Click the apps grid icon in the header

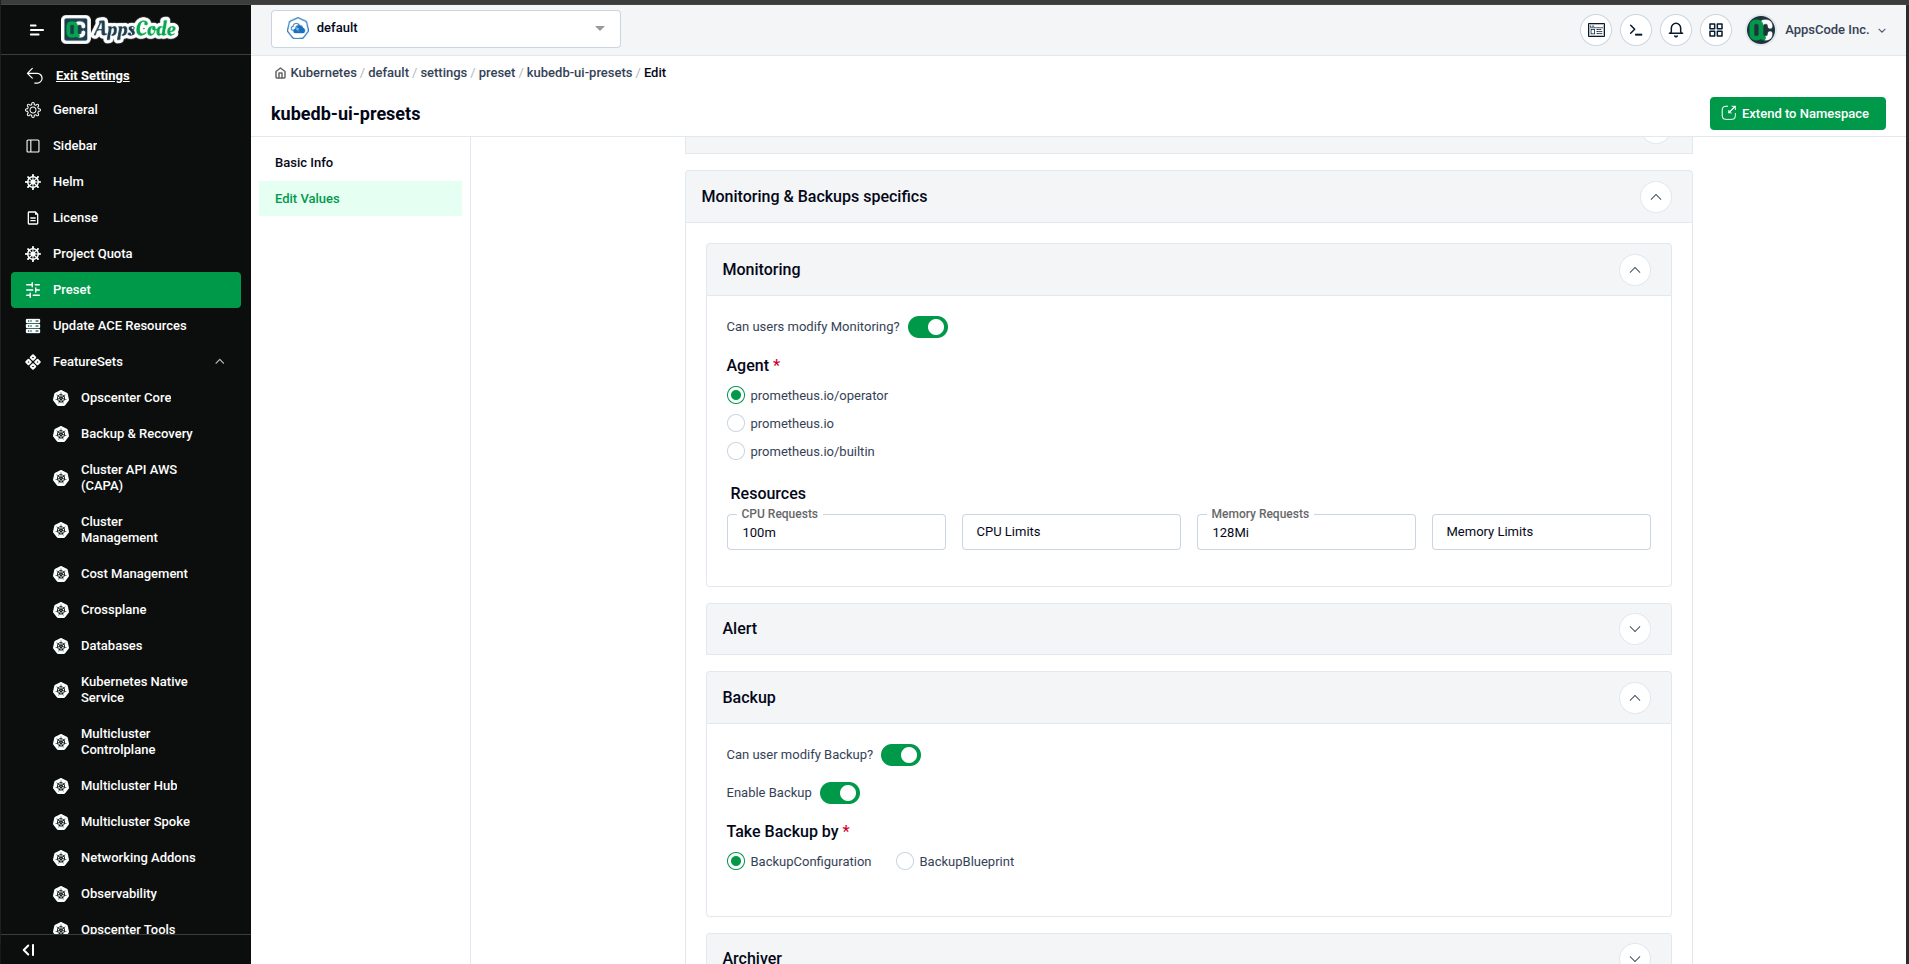click(1716, 30)
